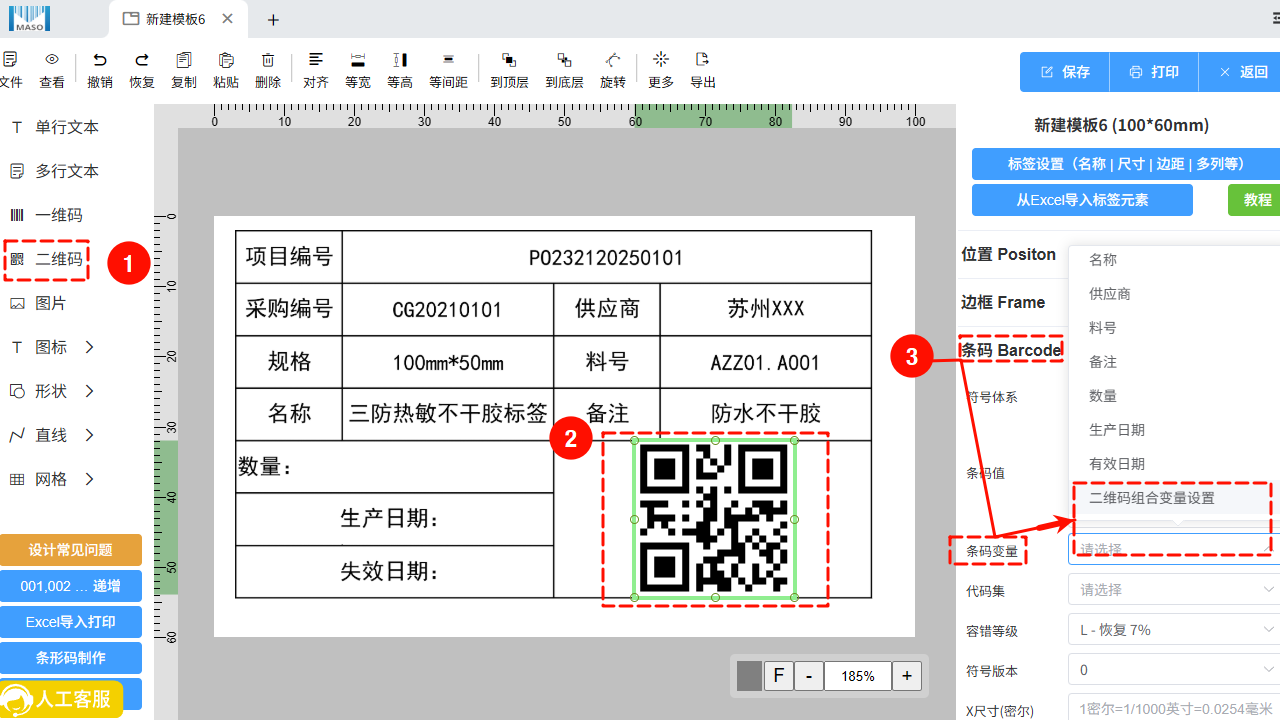
Task: Zoom in with the plus button
Action: click(x=906, y=676)
